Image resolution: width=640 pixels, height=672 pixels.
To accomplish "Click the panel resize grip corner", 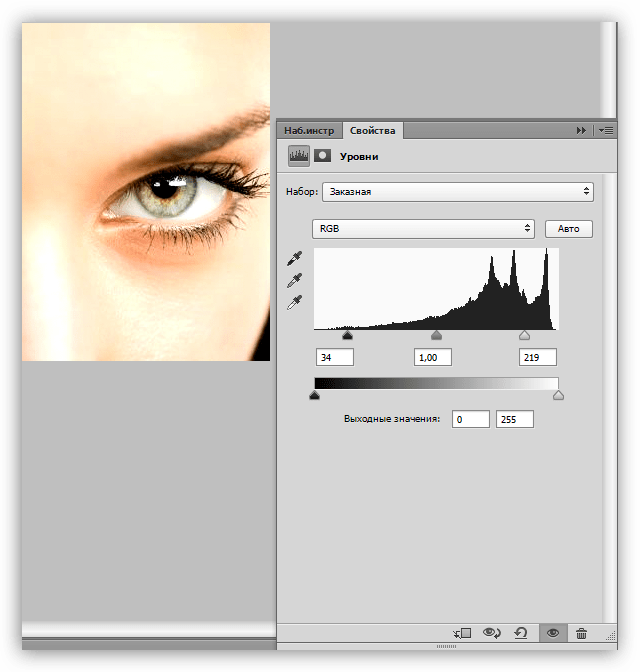I will point(611,636).
